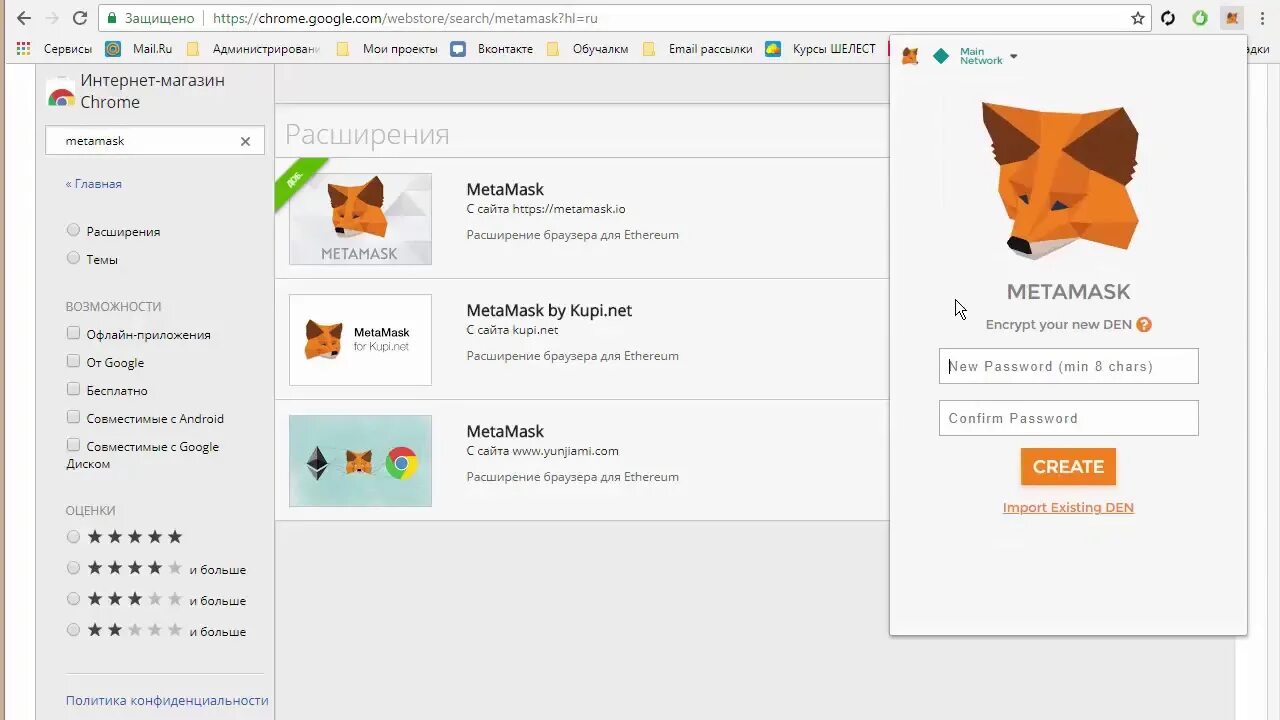Click the large MetaMask fox logo
This screenshot has width=1280, height=720.
[x=1060, y=180]
